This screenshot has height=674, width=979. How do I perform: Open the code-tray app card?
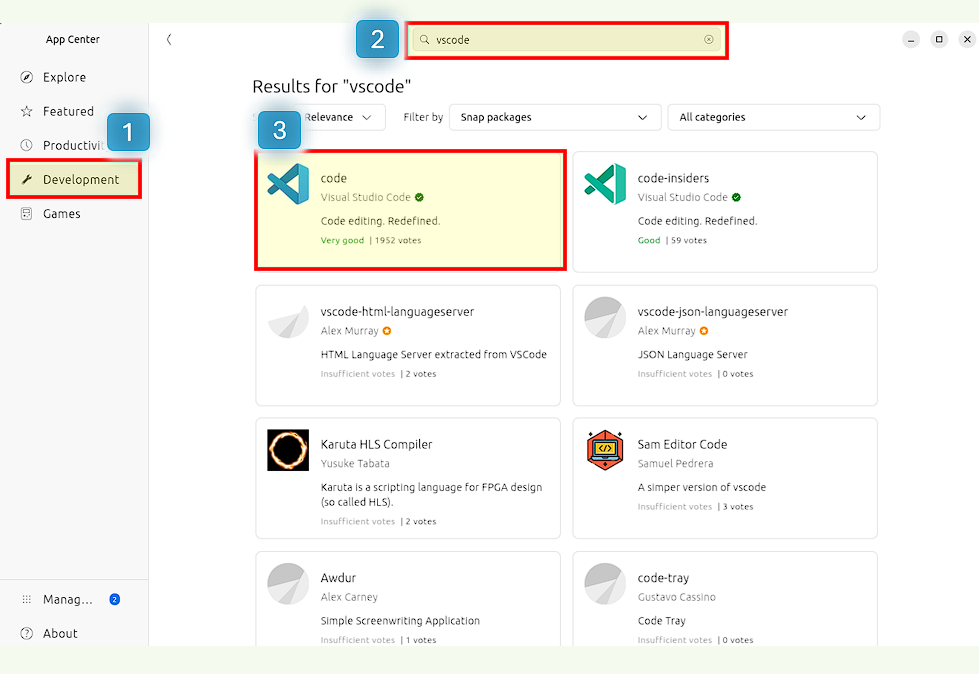coord(725,599)
